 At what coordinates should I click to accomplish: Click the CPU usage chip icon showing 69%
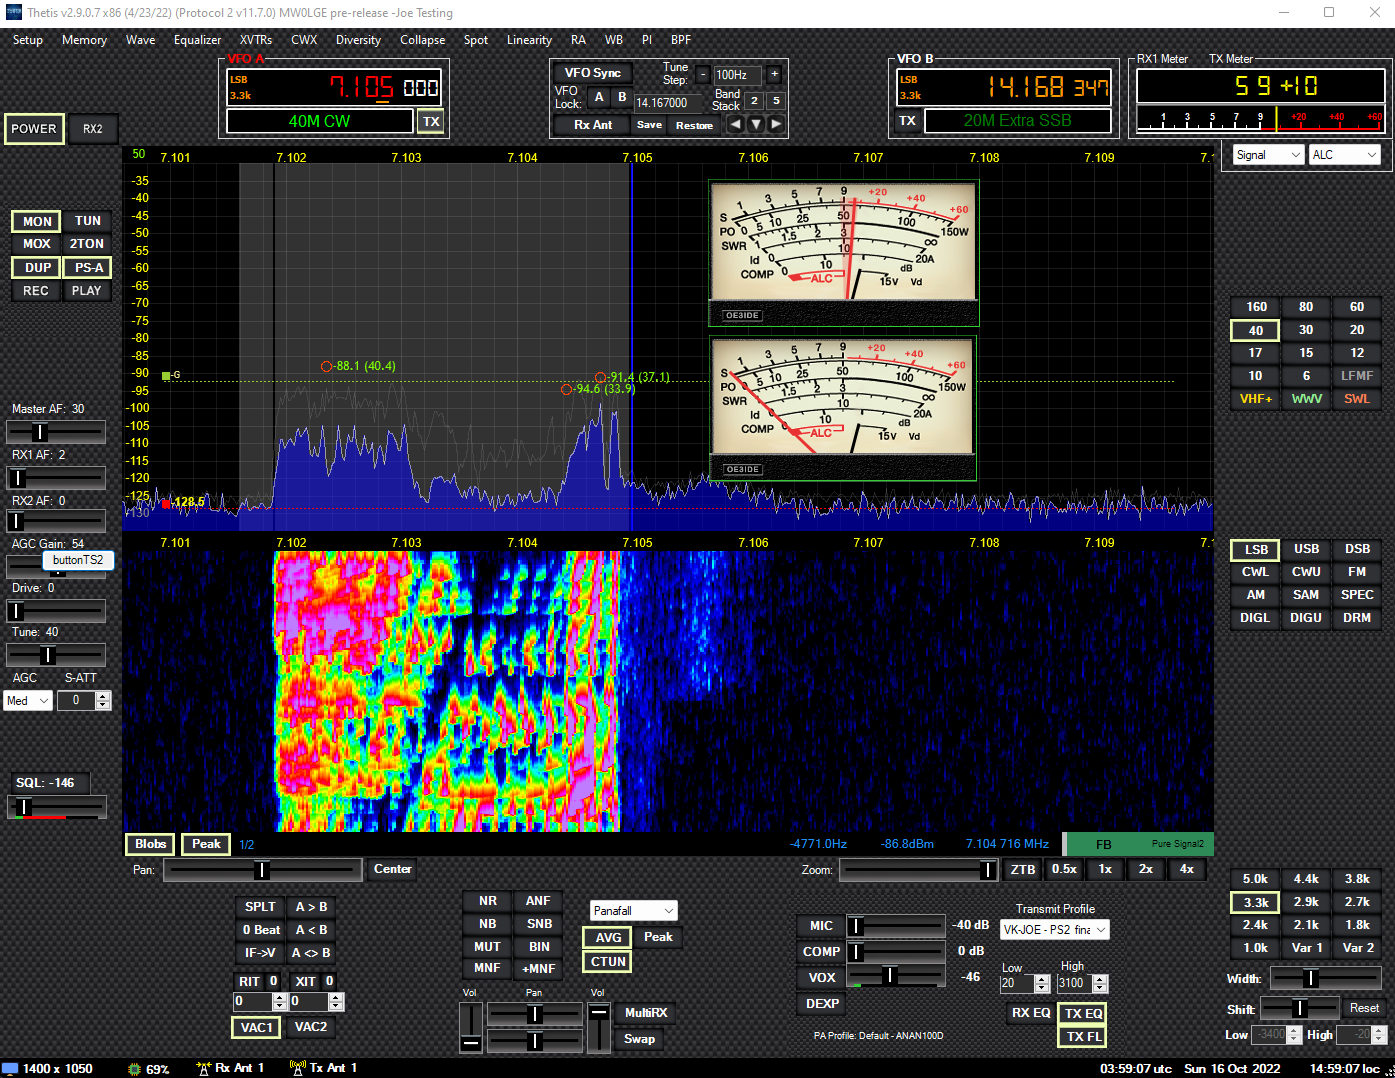tap(133, 1068)
